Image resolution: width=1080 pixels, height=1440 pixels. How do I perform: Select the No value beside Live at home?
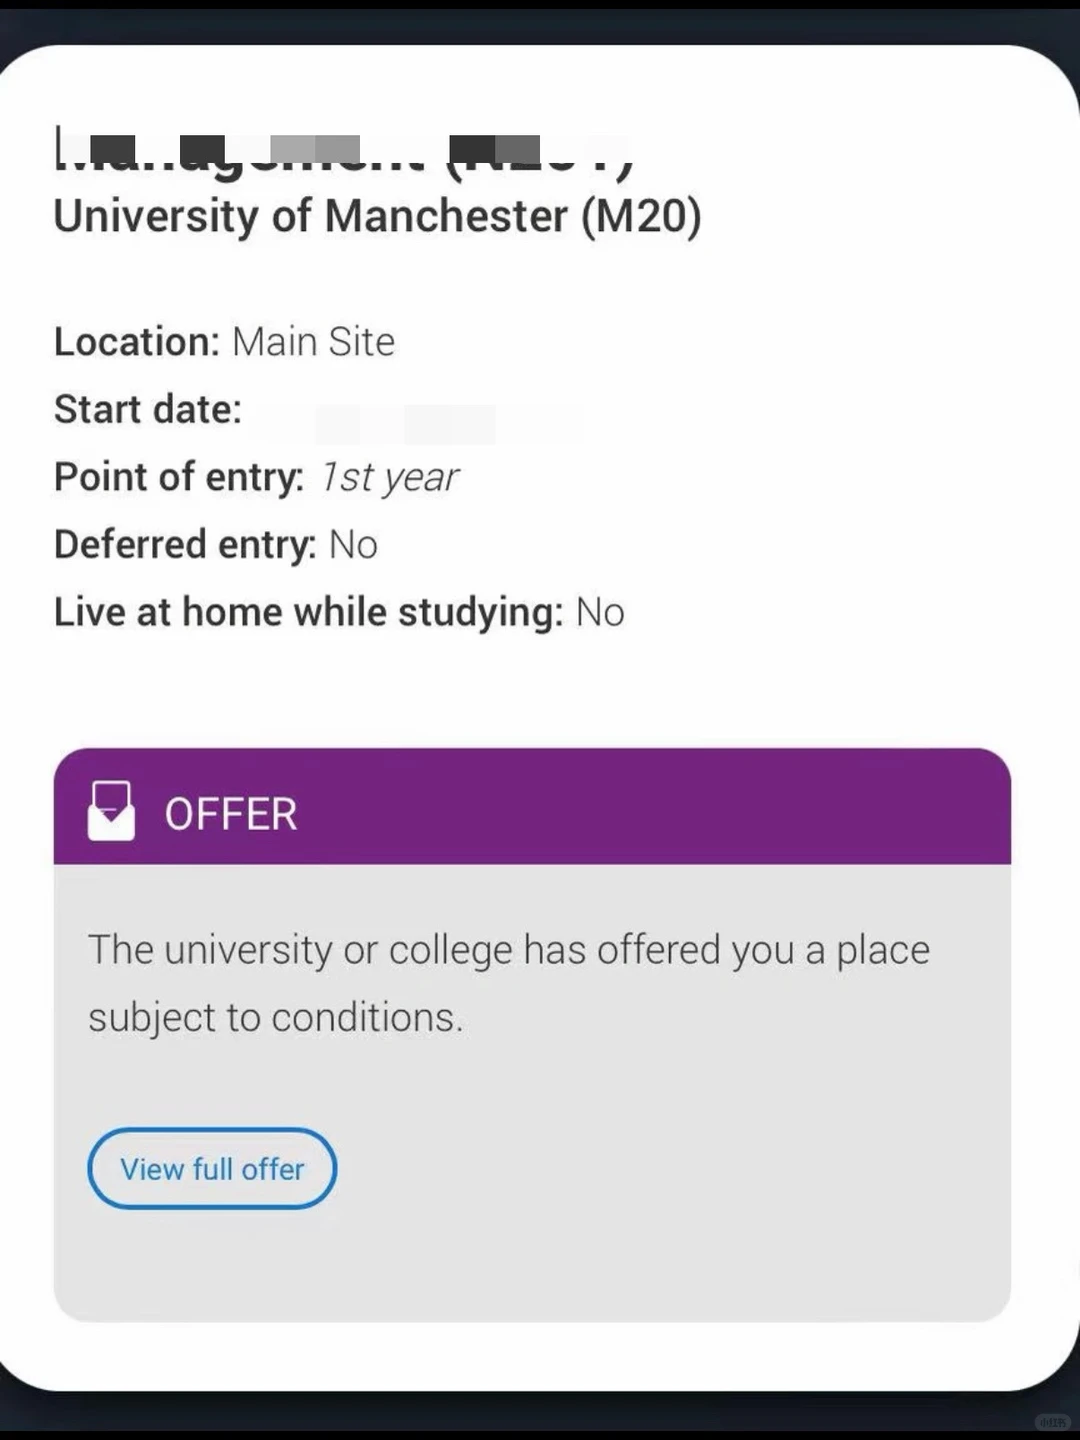coord(600,612)
